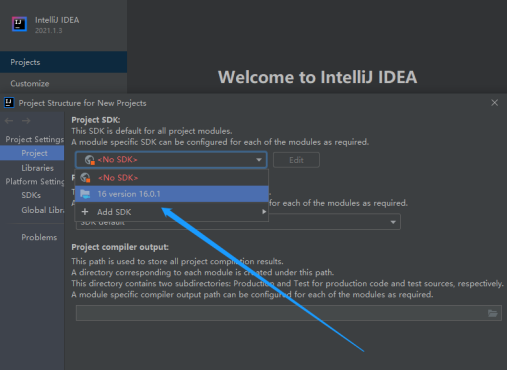Image resolution: width=508 pixels, height=370 pixels.
Task: Open the Projects tab in Welcome window
Action: pyautogui.click(x=63, y=62)
